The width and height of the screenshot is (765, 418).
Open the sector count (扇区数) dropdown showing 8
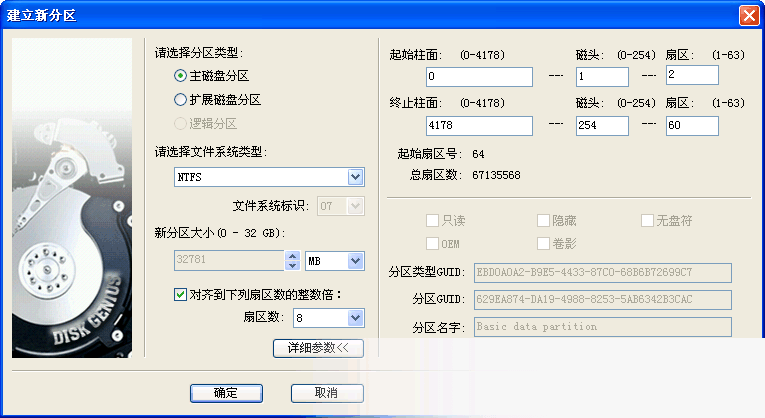pyautogui.click(x=355, y=318)
